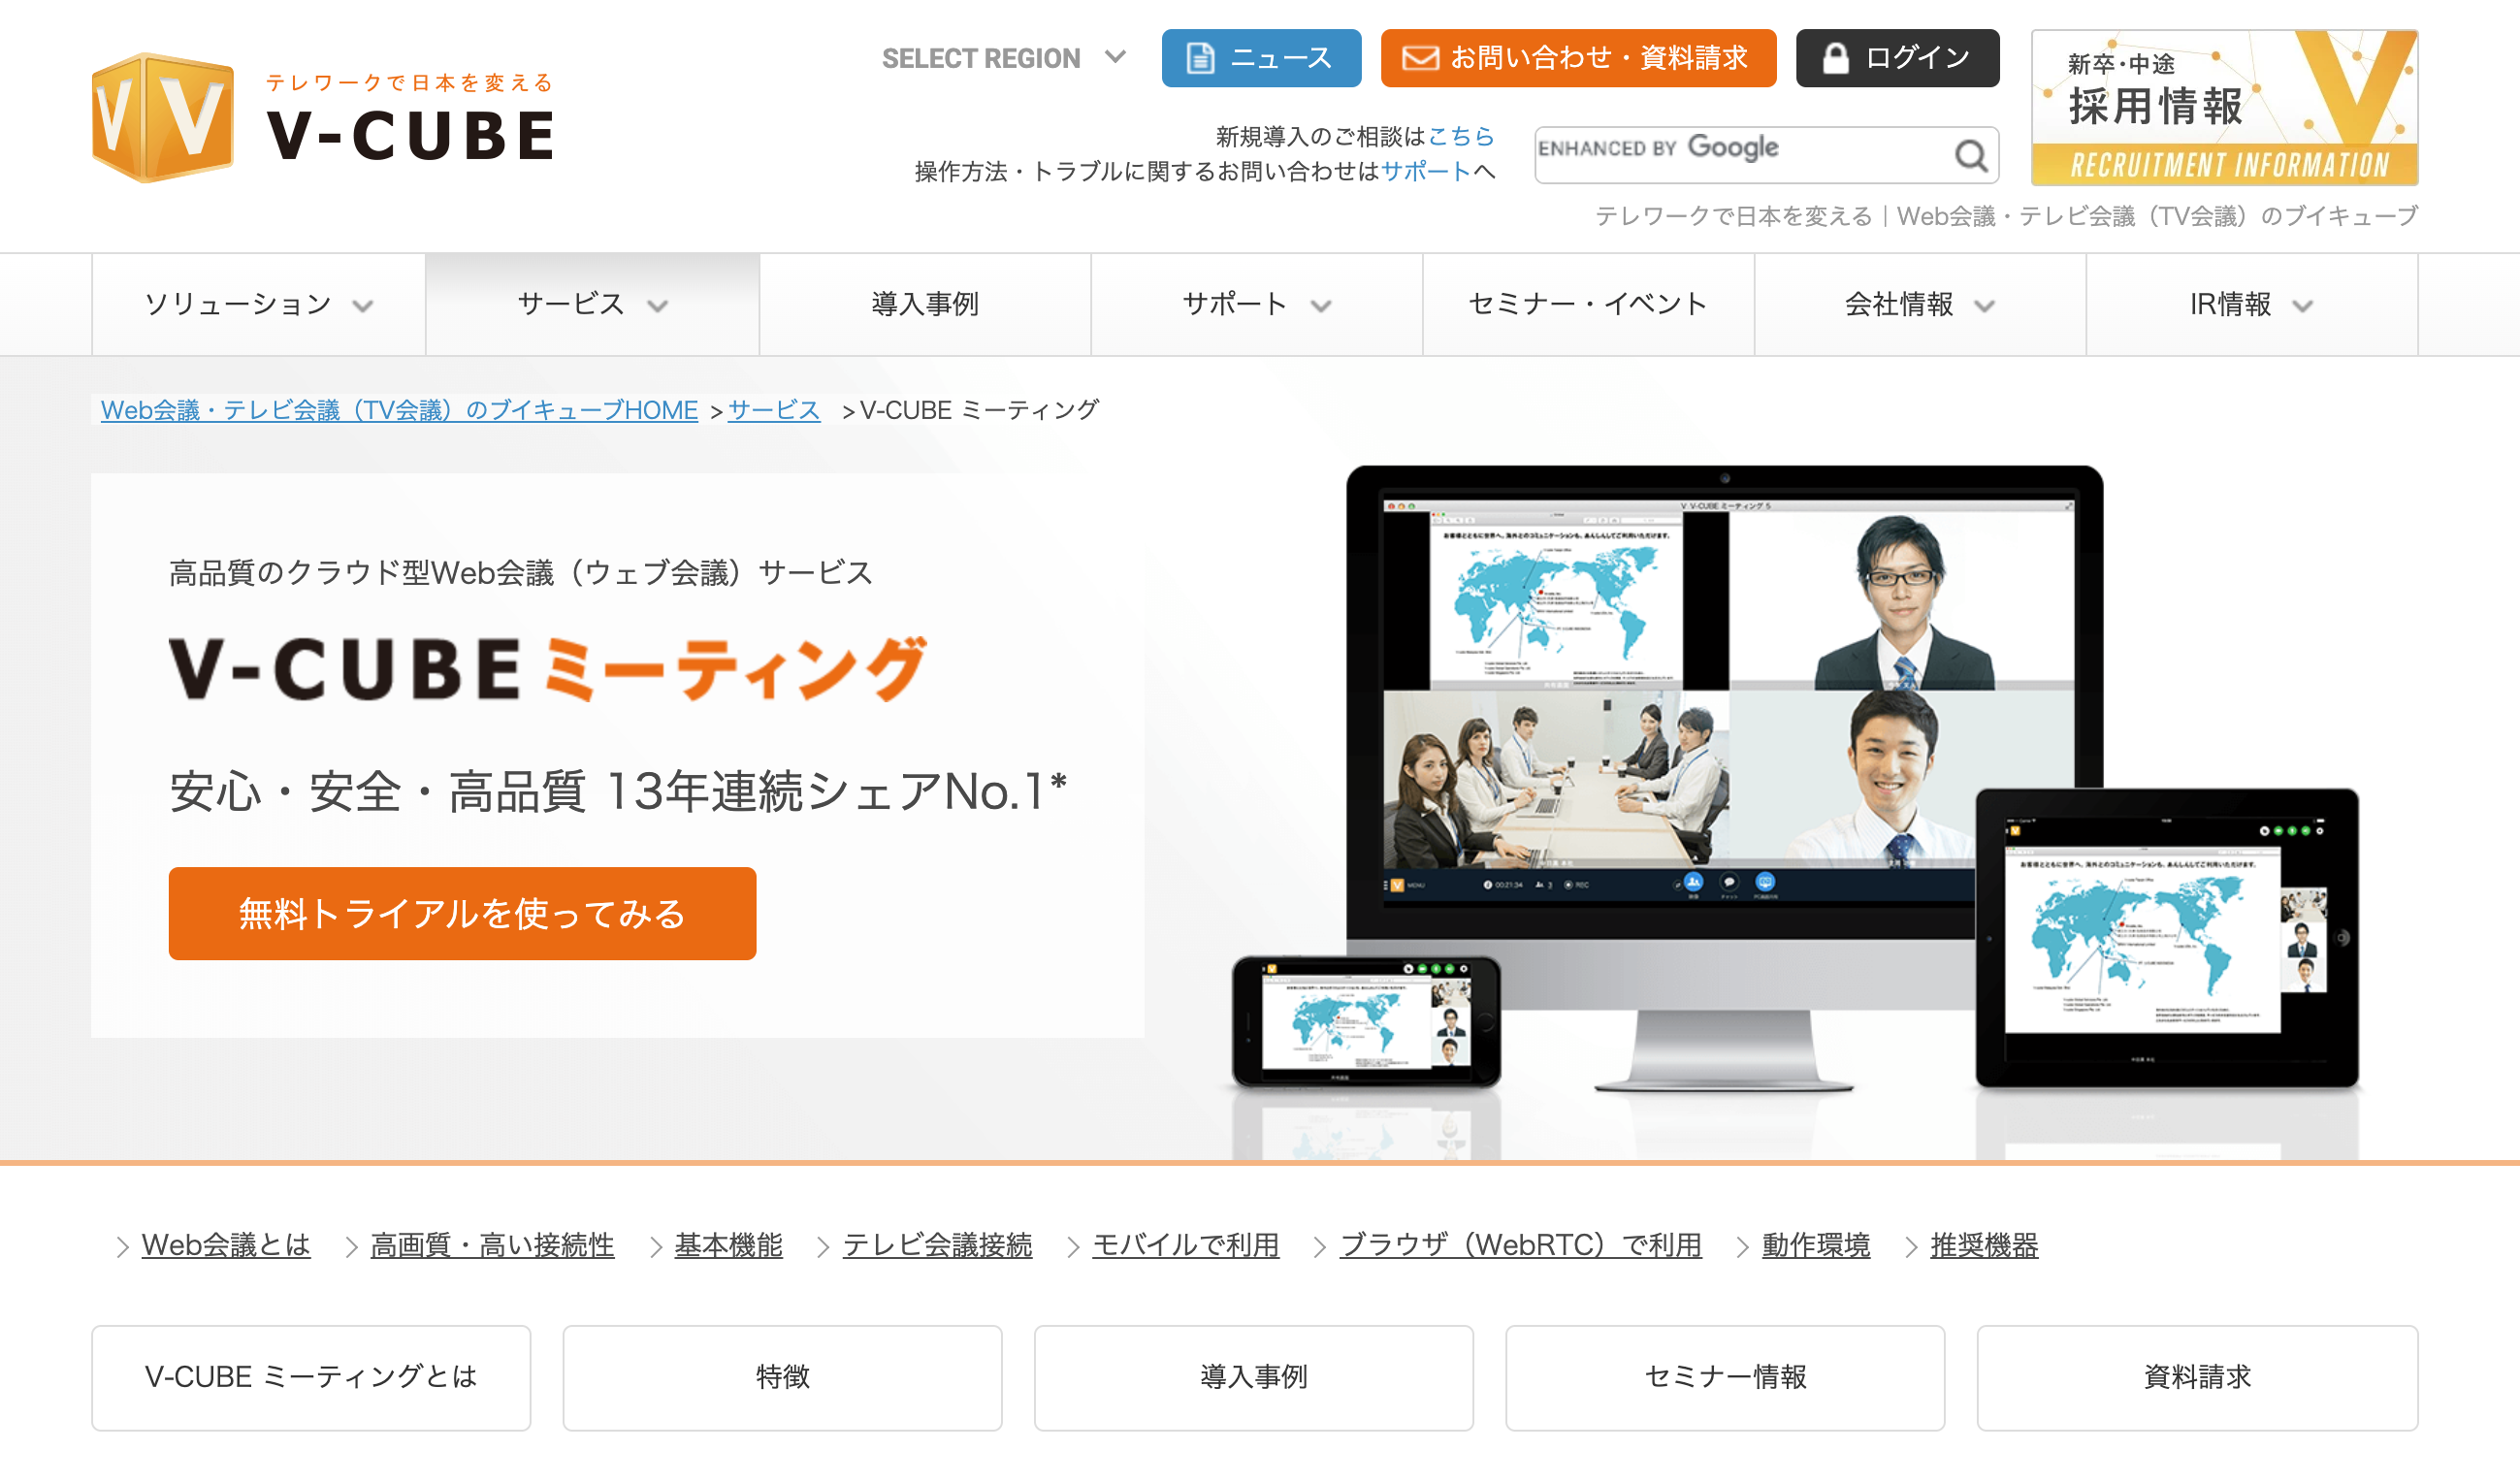
Task: Open the 採用情報 recruitment banner
Action: pyautogui.click(x=2224, y=108)
